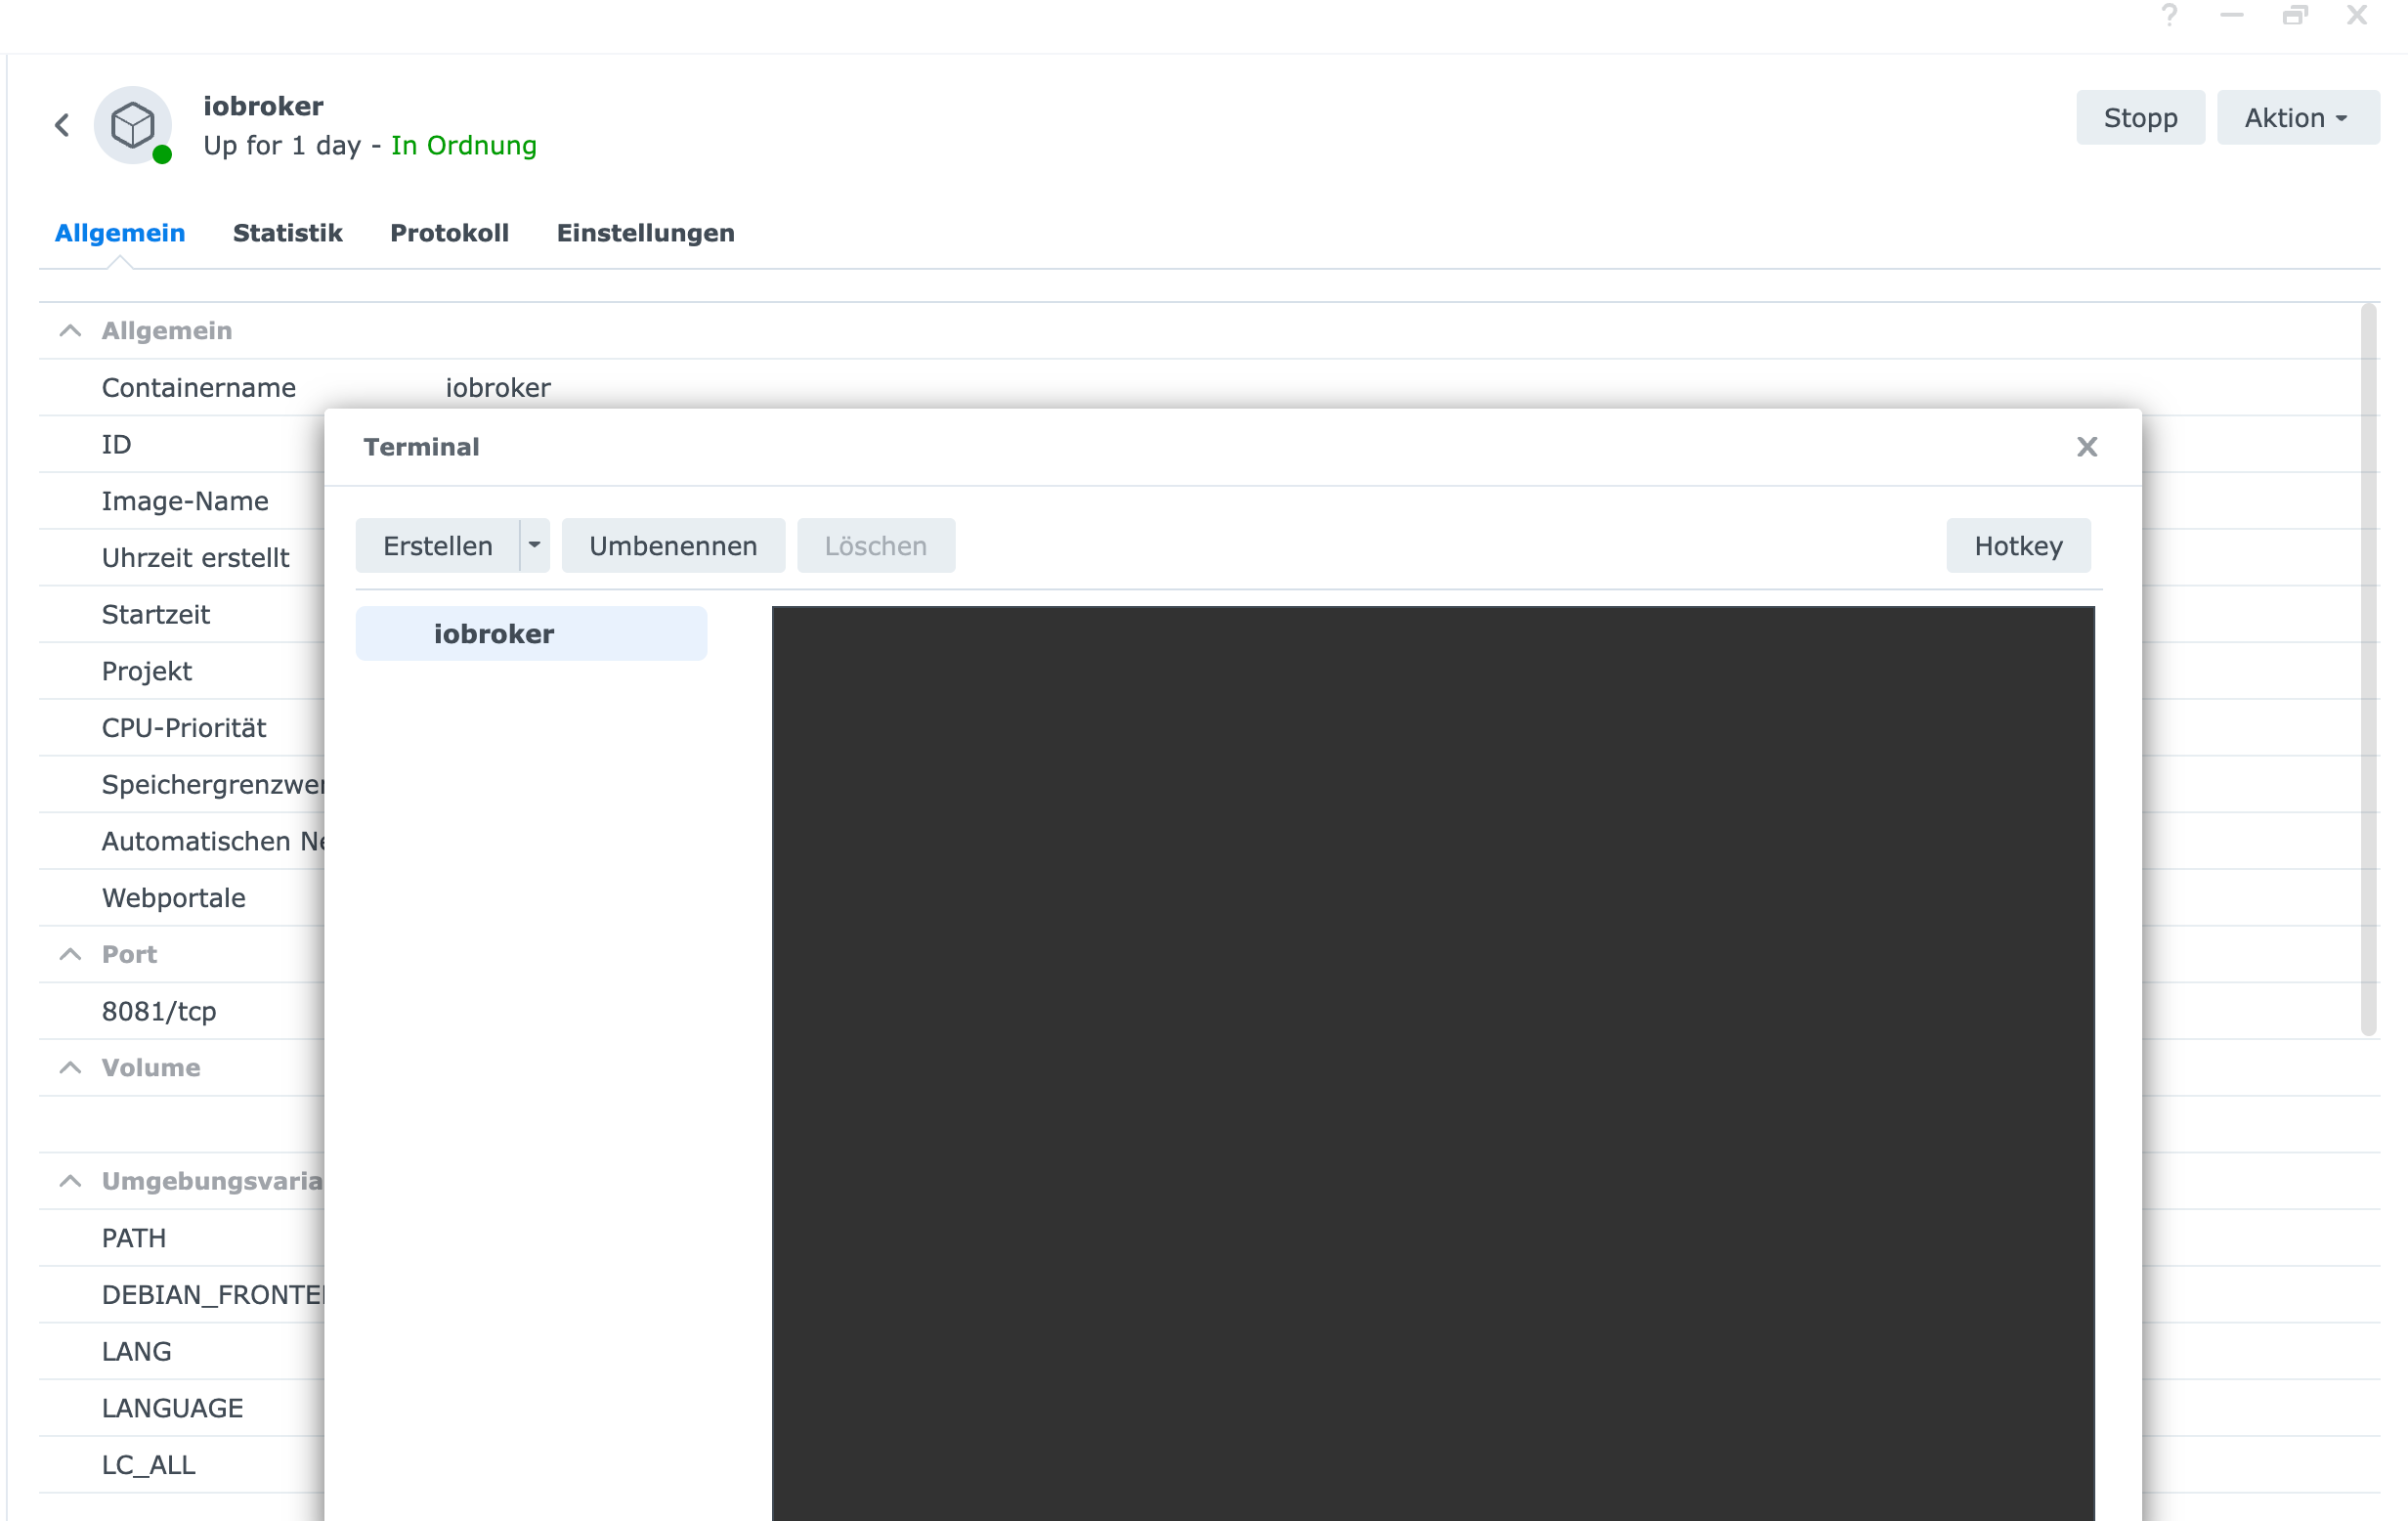Image resolution: width=2408 pixels, height=1521 pixels.
Task: Collapse the Allgemein section
Action: (70, 331)
